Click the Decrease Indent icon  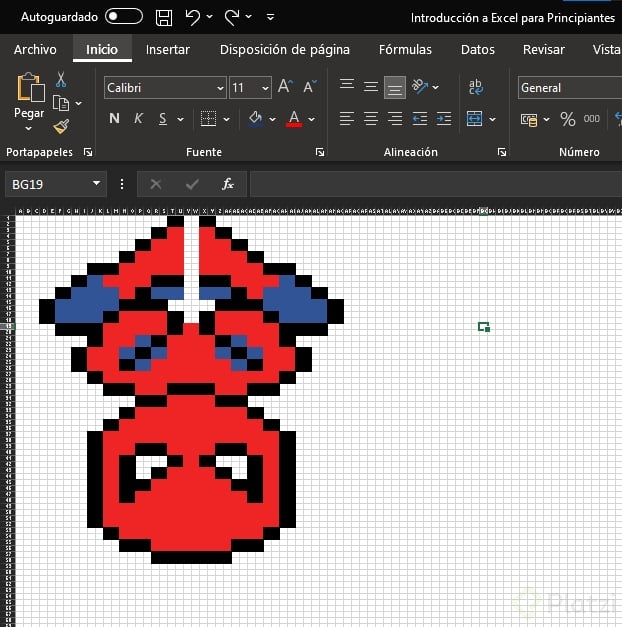[x=420, y=119]
